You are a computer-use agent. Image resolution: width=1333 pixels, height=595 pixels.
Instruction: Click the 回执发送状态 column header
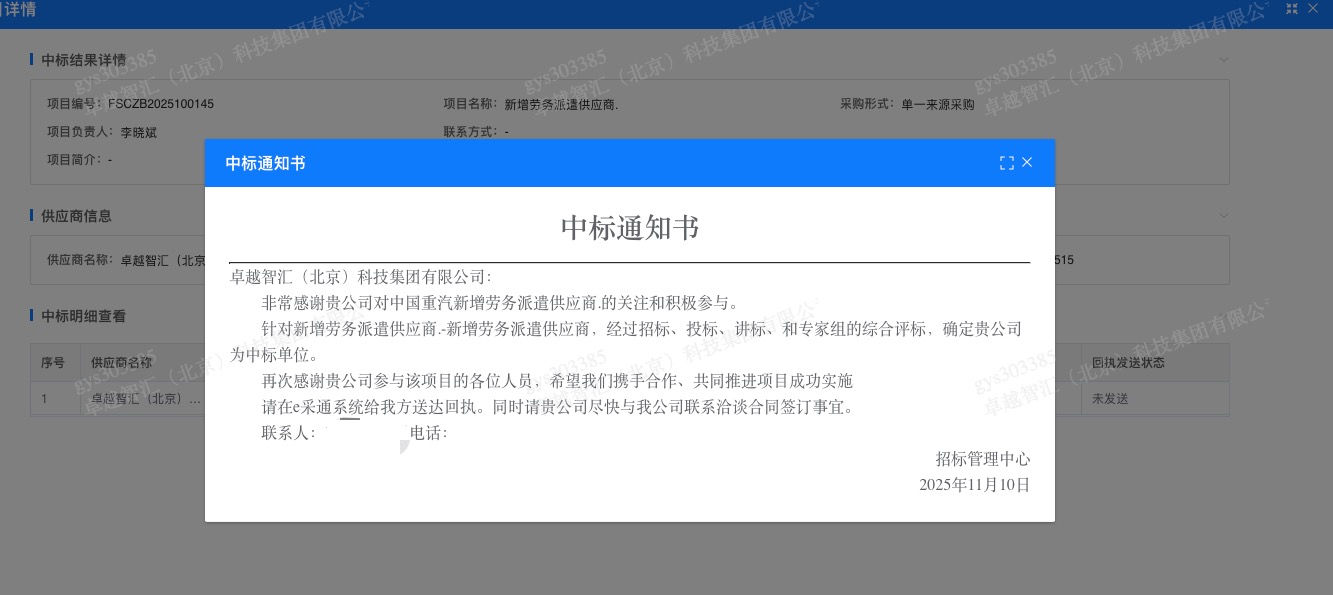coord(1128,363)
